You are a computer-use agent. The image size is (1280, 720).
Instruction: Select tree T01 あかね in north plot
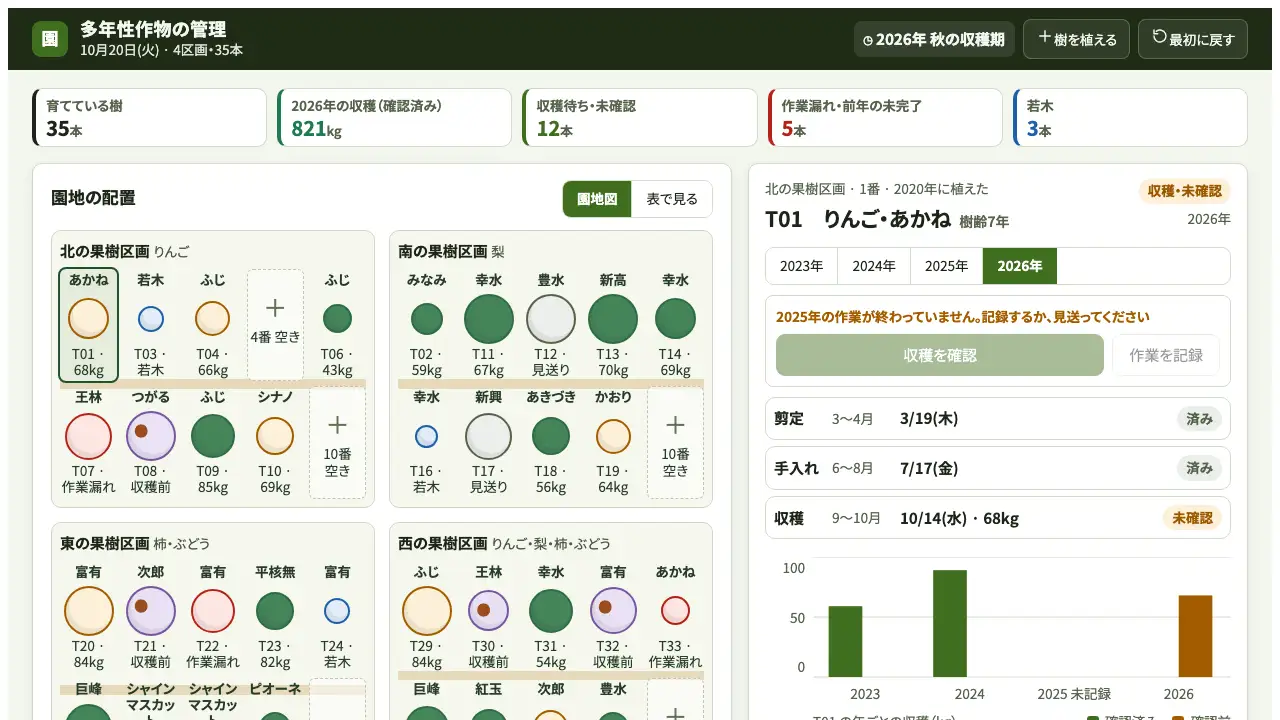pyautogui.click(x=89, y=325)
